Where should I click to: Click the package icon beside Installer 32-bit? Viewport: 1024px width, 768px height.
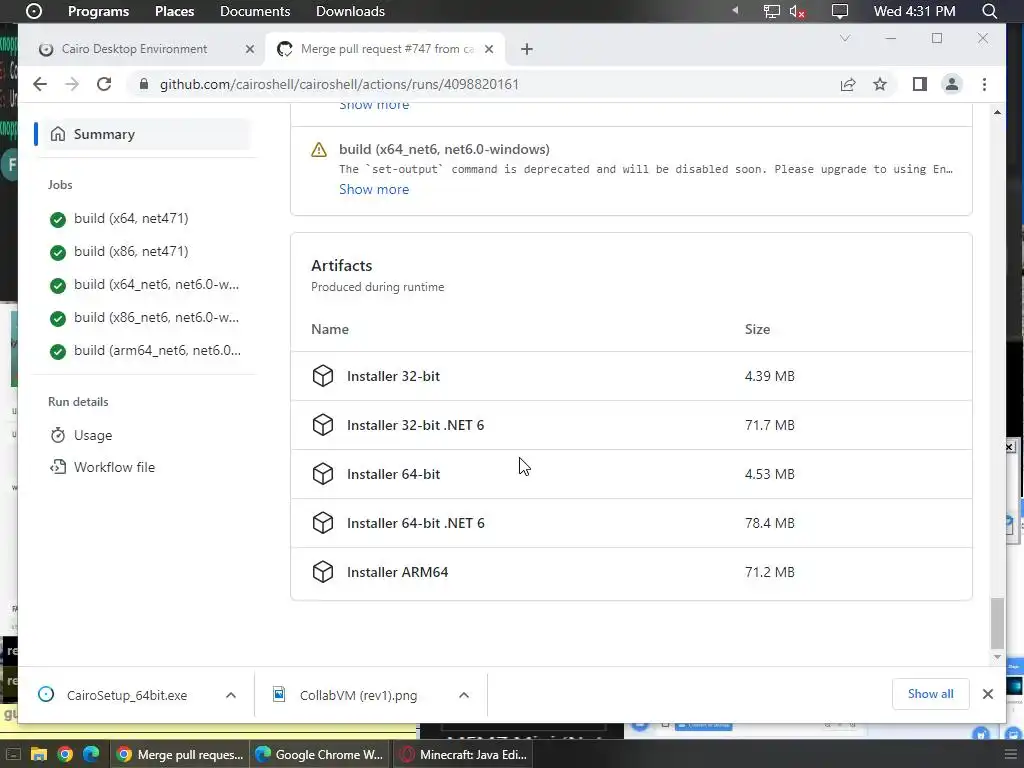coord(323,376)
